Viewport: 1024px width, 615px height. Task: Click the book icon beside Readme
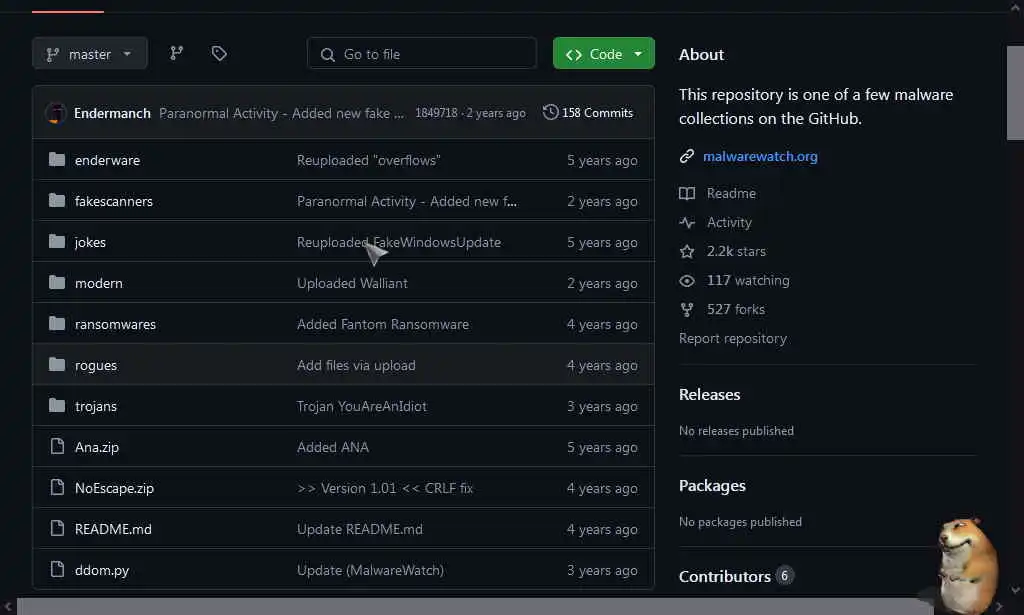coord(687,193)
